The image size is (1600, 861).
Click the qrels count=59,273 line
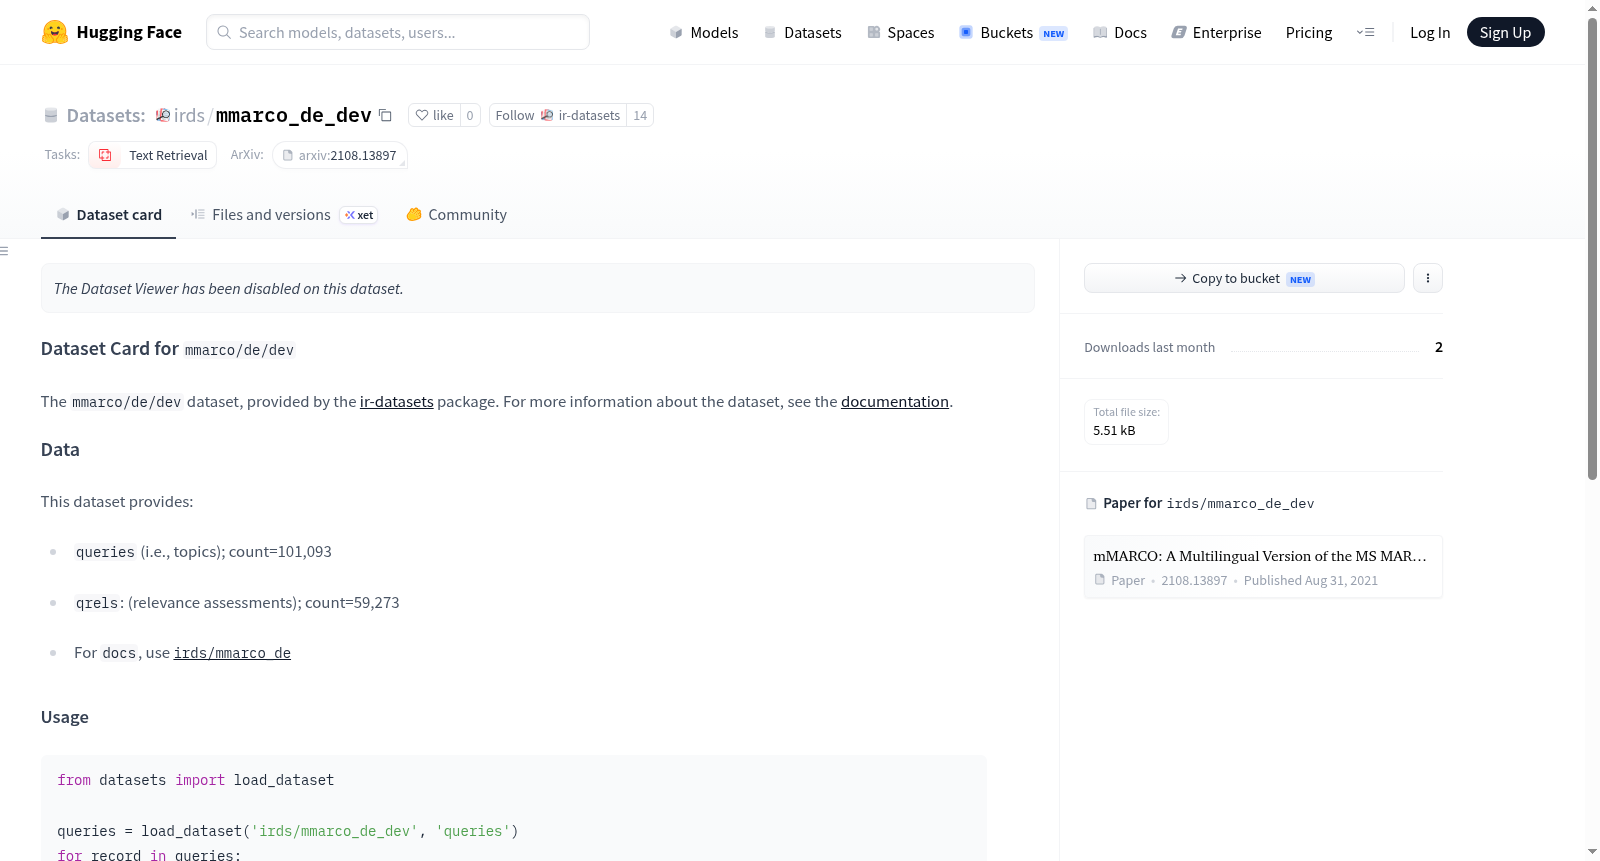(x=237, y=603)
